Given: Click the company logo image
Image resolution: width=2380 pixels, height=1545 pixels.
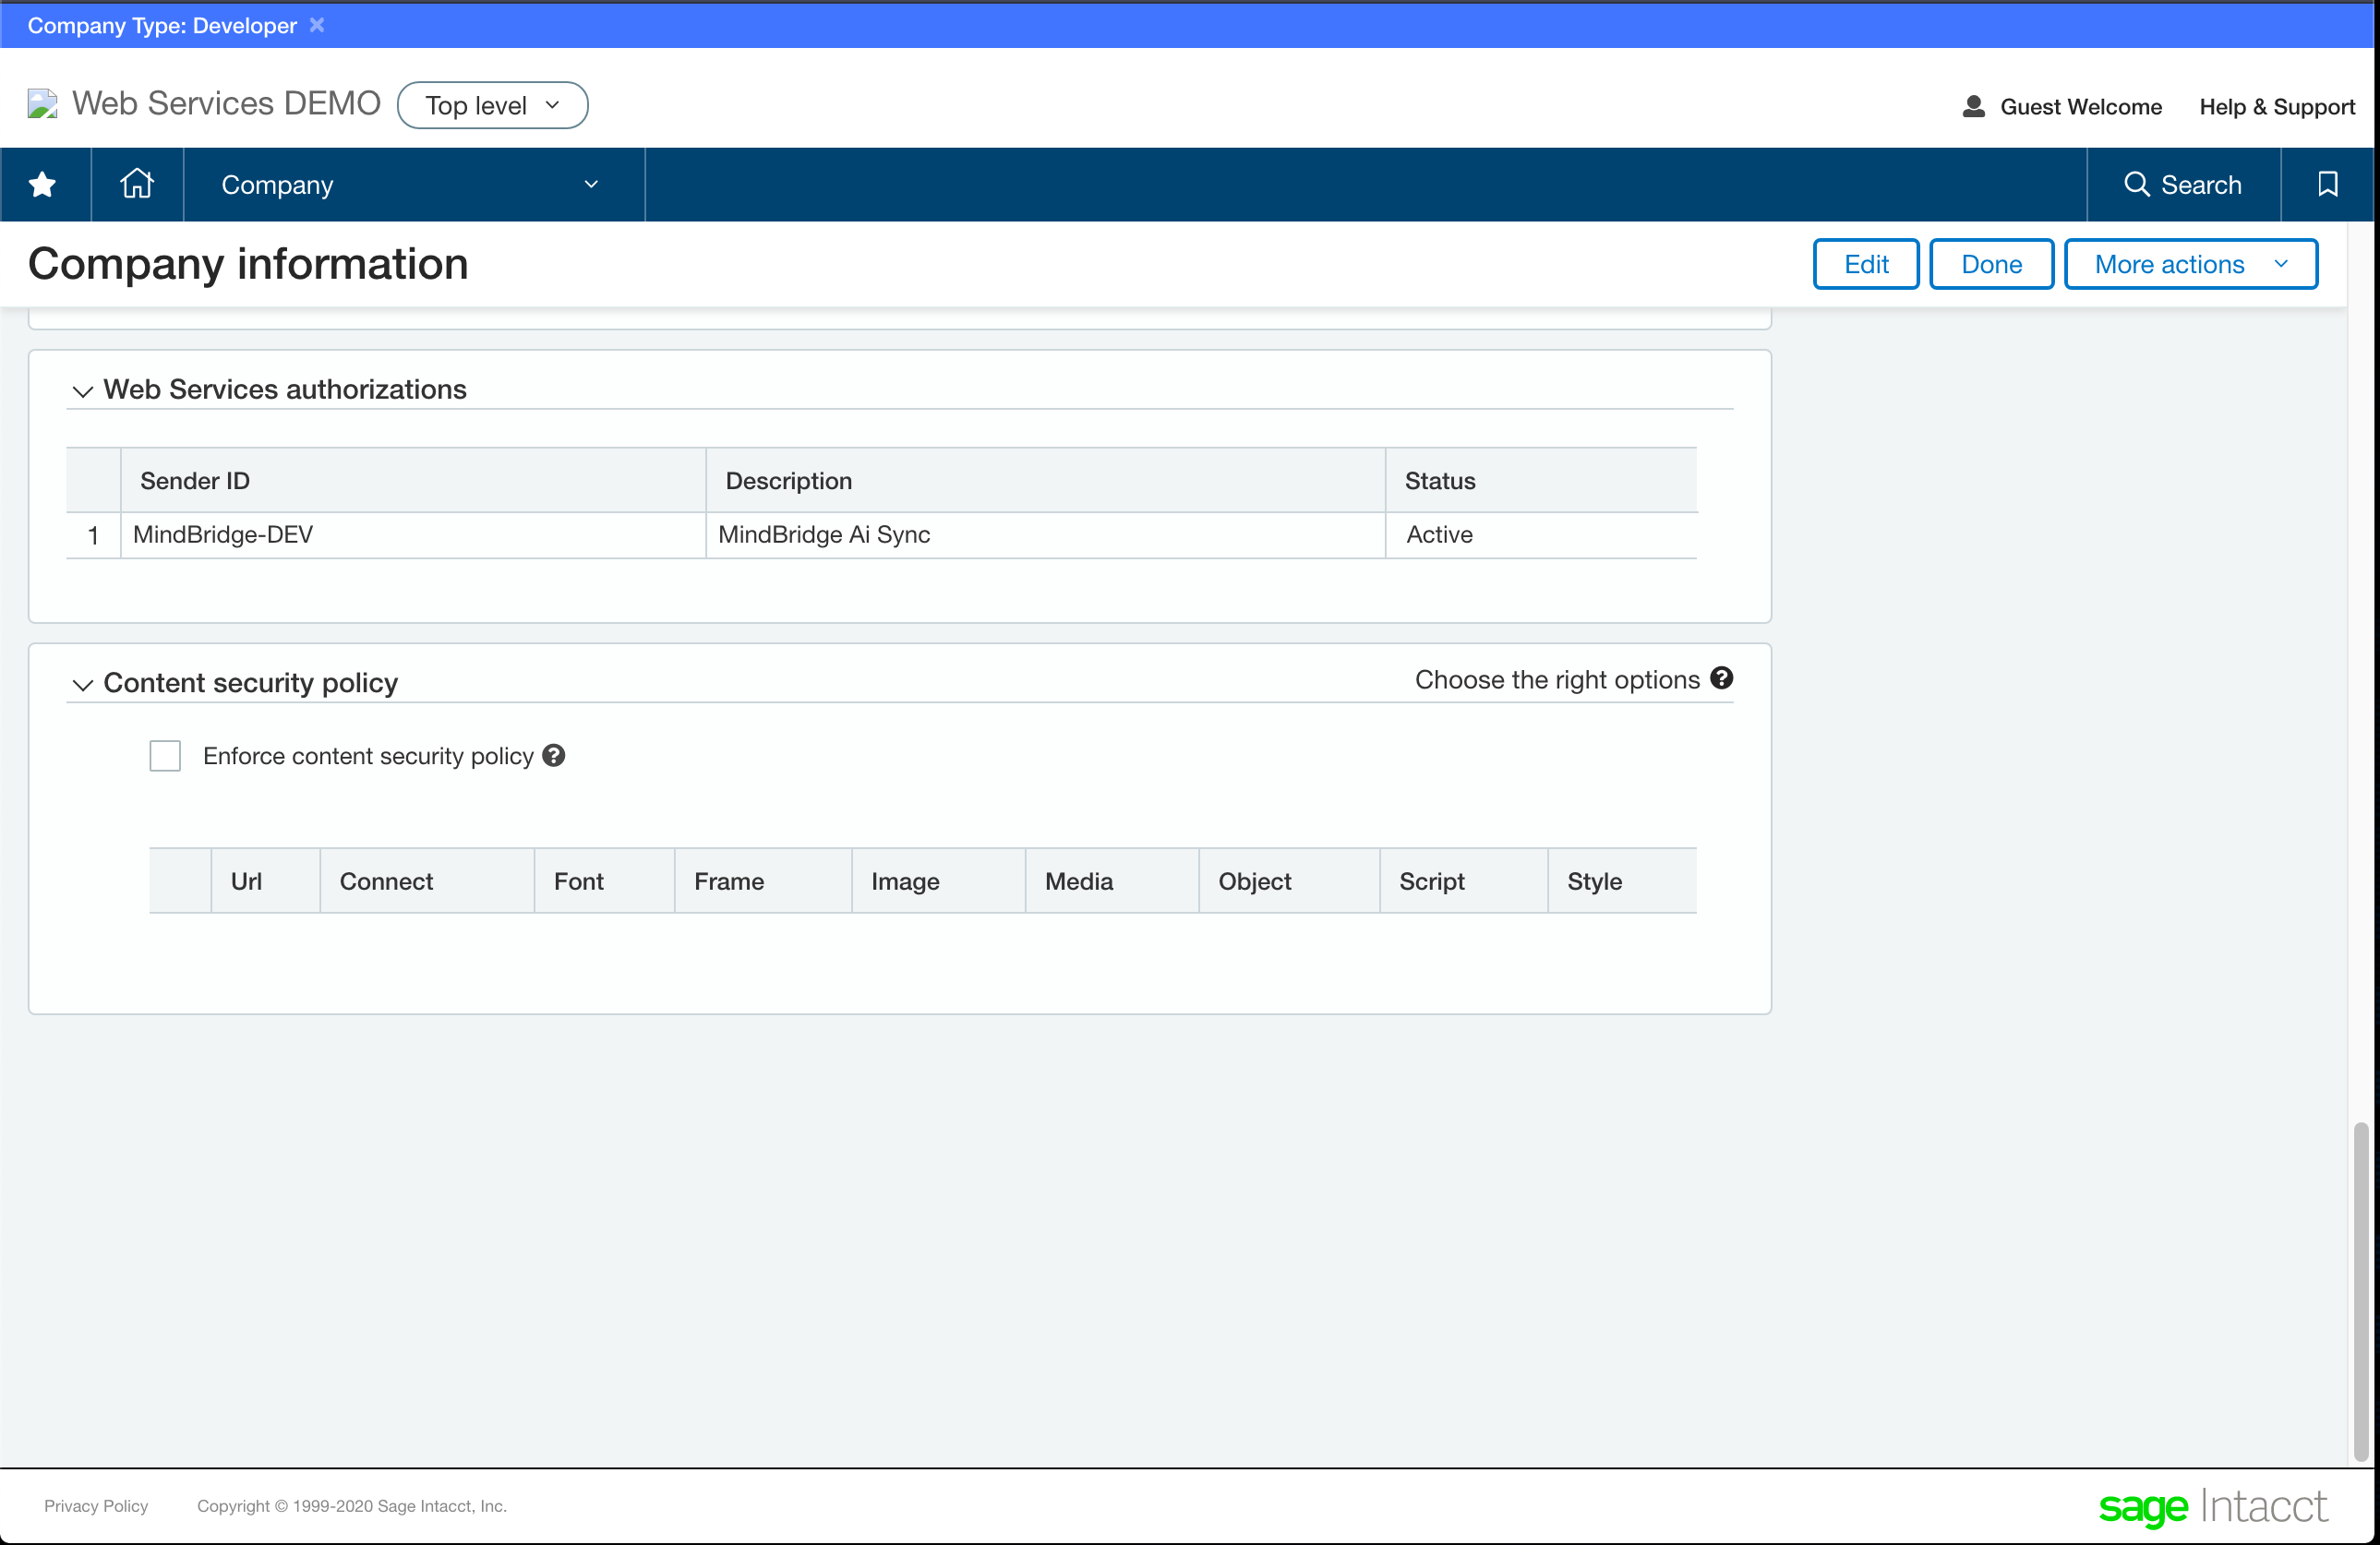Looking at the screenshot, I should pyautogui.click(x=42, y=104).
